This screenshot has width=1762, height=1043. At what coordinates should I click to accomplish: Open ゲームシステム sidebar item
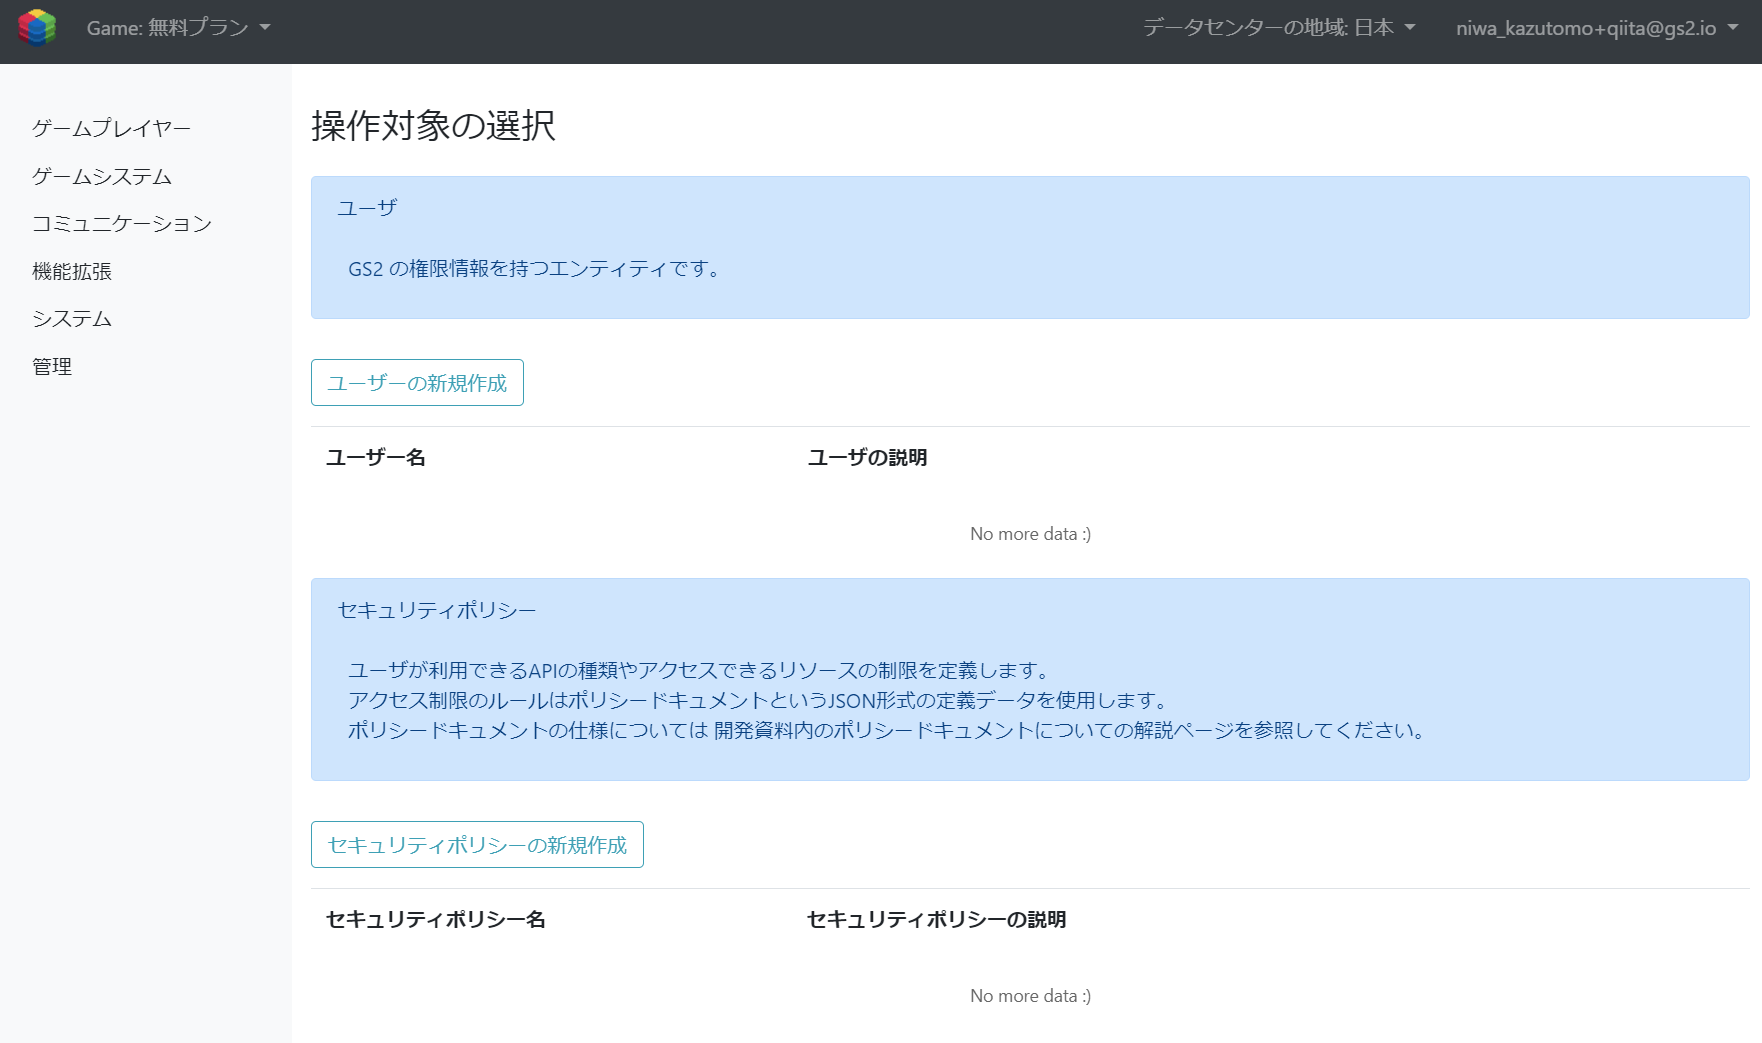[102, 176]
